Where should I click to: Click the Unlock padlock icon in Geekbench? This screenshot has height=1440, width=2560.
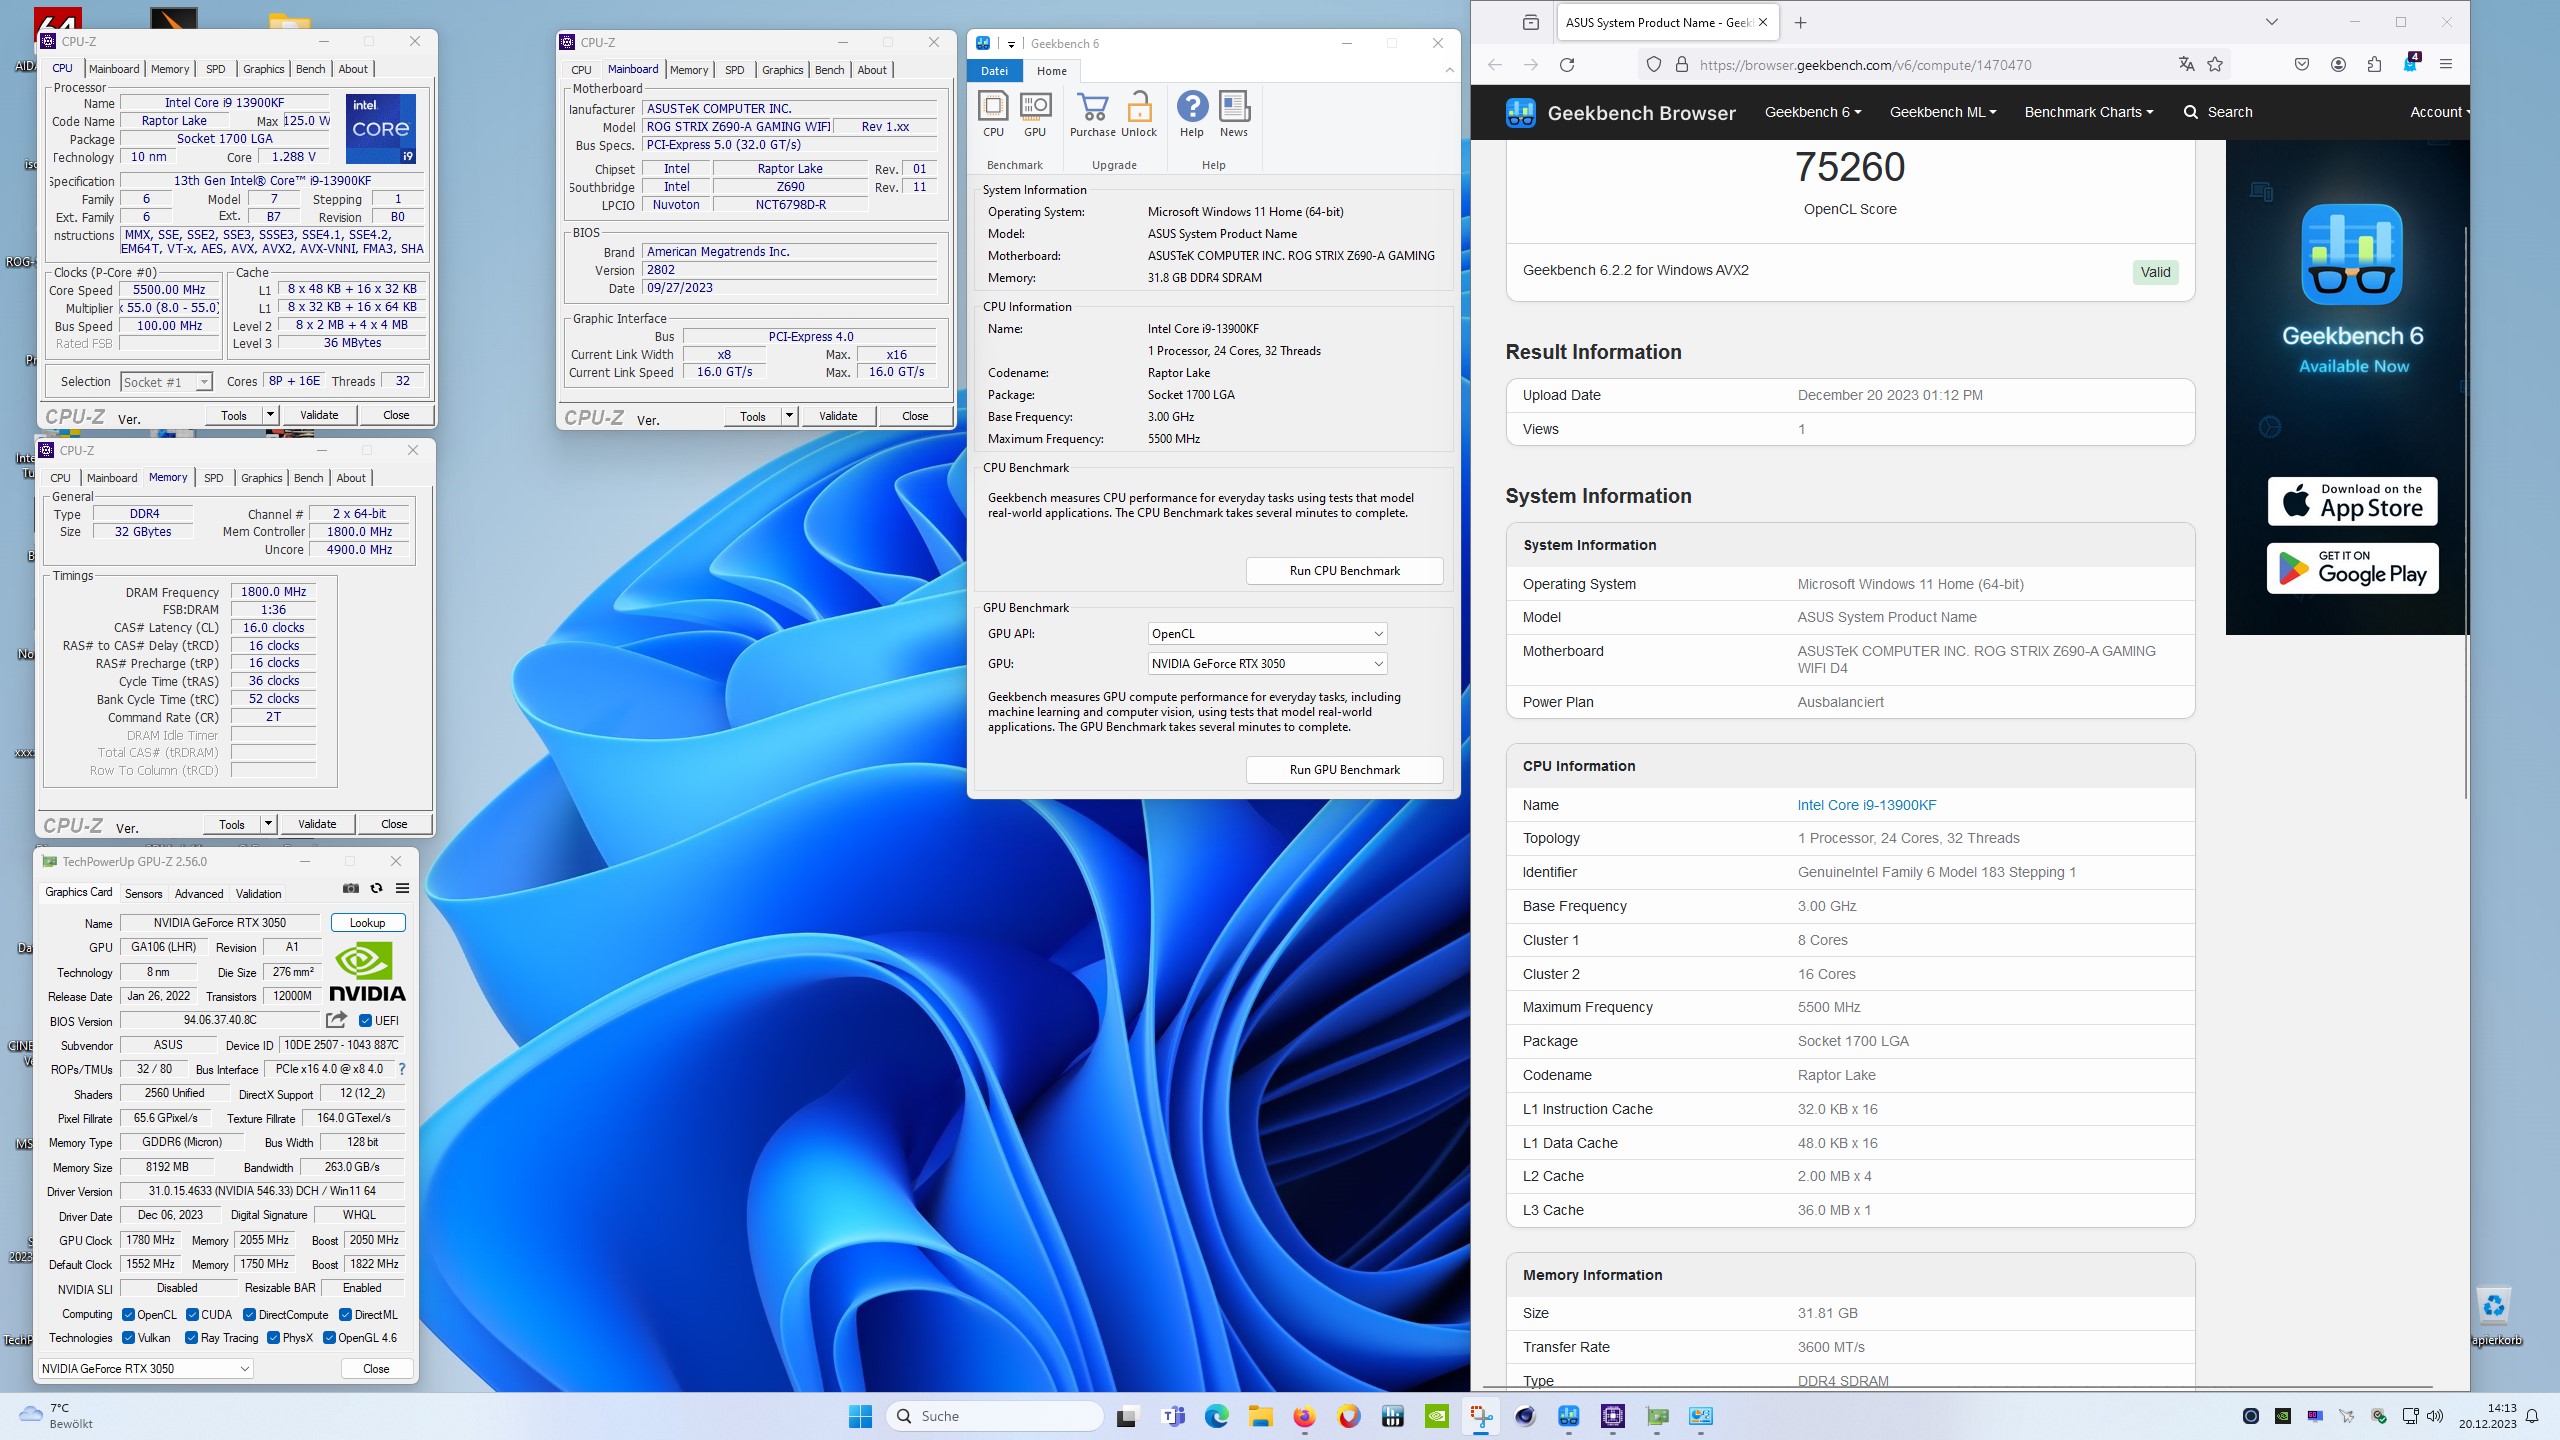[x=1139, y=114]
